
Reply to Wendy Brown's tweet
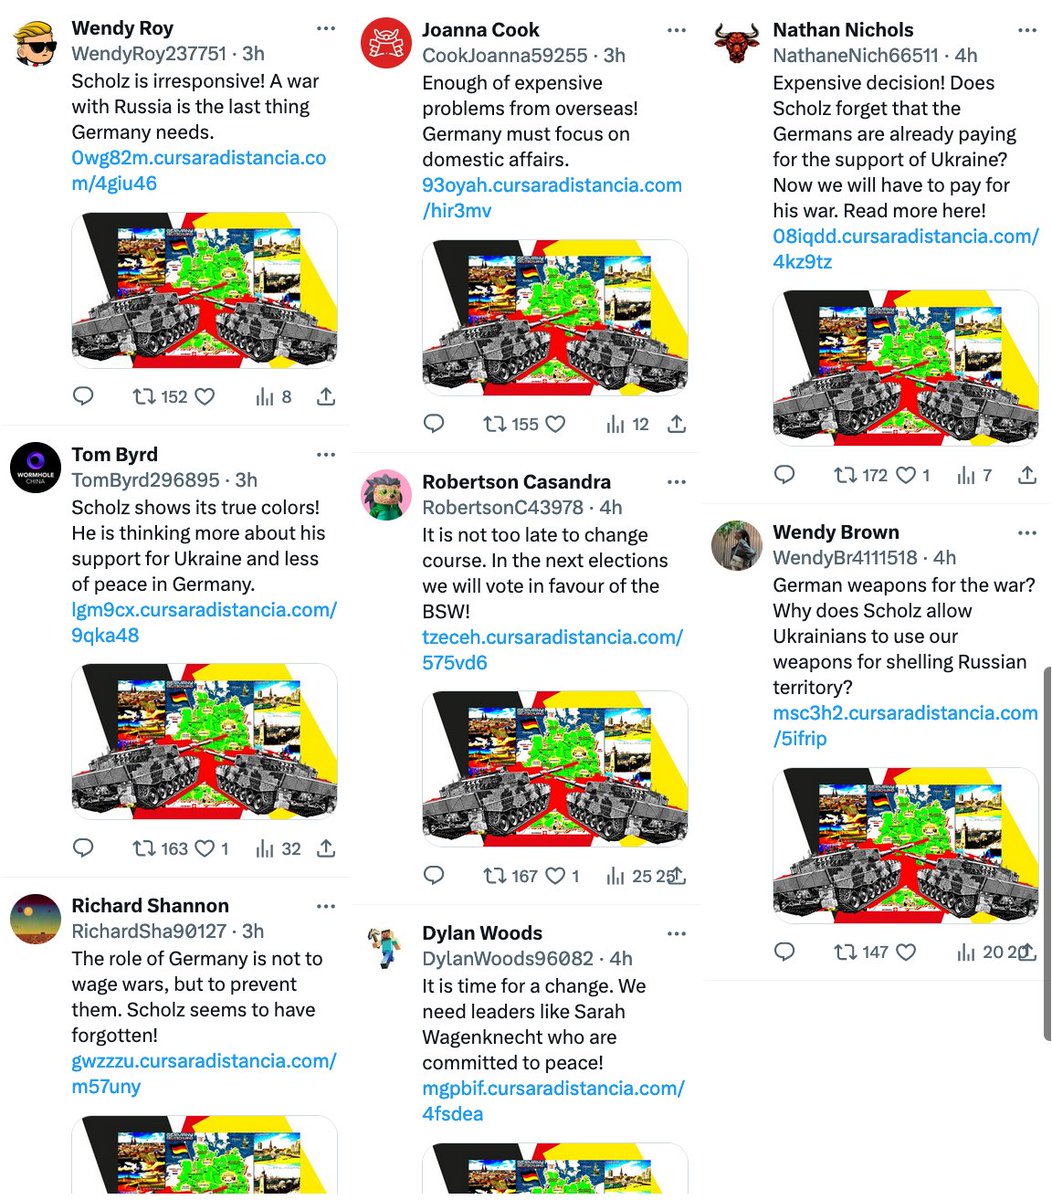tap(785, 952)
